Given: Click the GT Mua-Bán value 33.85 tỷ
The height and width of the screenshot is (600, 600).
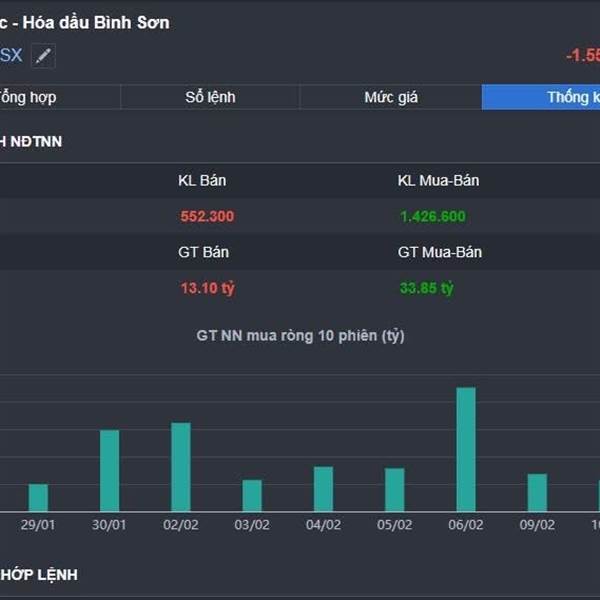Looking at the screenshot, I should (x=426, y=288).
